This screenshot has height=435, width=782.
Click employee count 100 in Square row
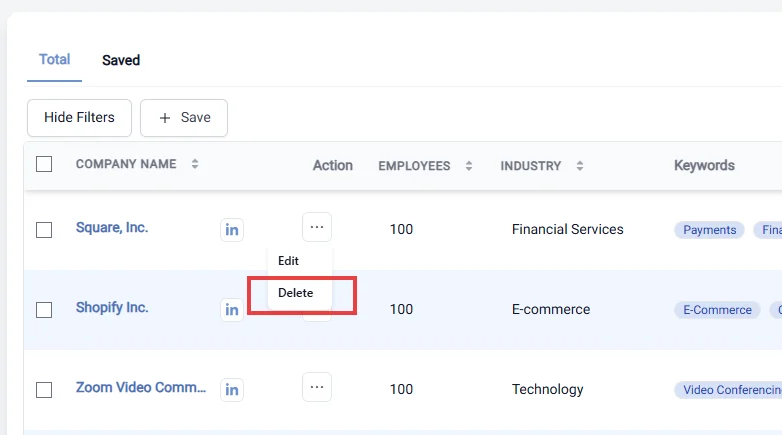pyautogui.click(x=401, y=229)
